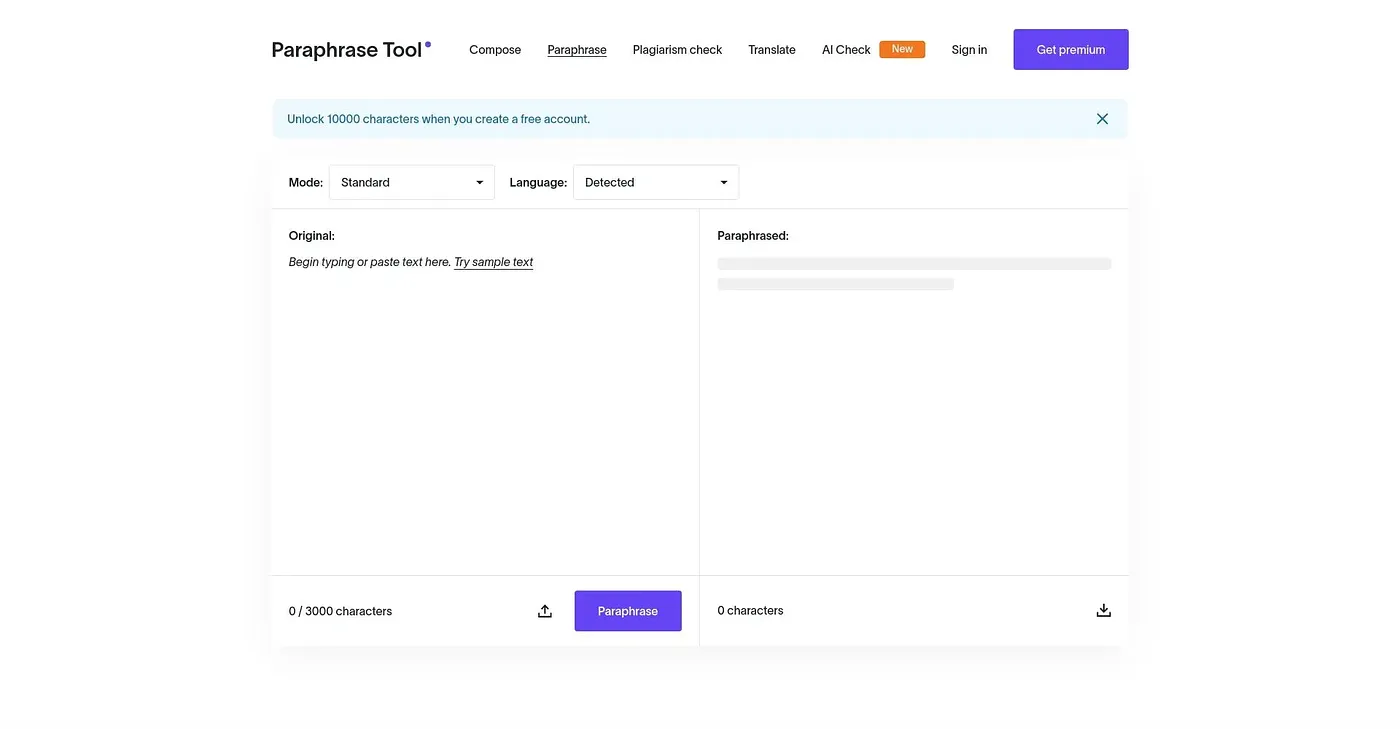
Task: Click the 'Mode:' label
Action: pos(306,182)
